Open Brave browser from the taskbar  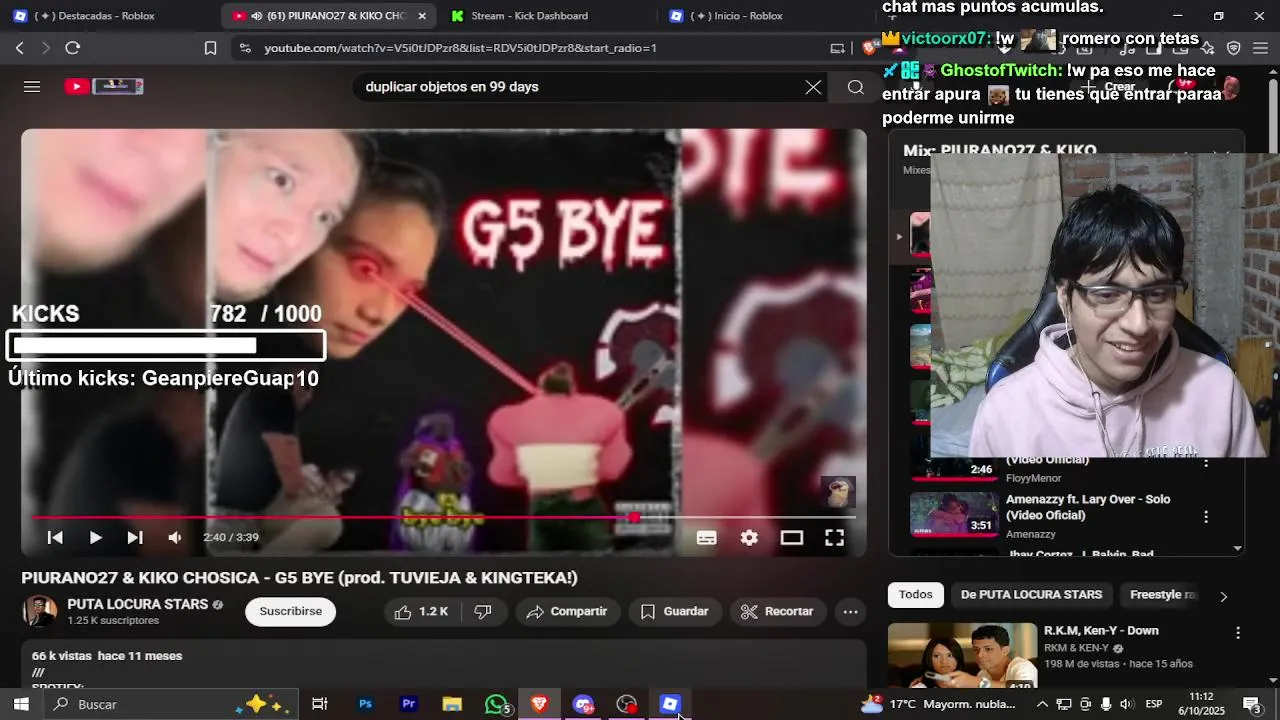(539, 704)
